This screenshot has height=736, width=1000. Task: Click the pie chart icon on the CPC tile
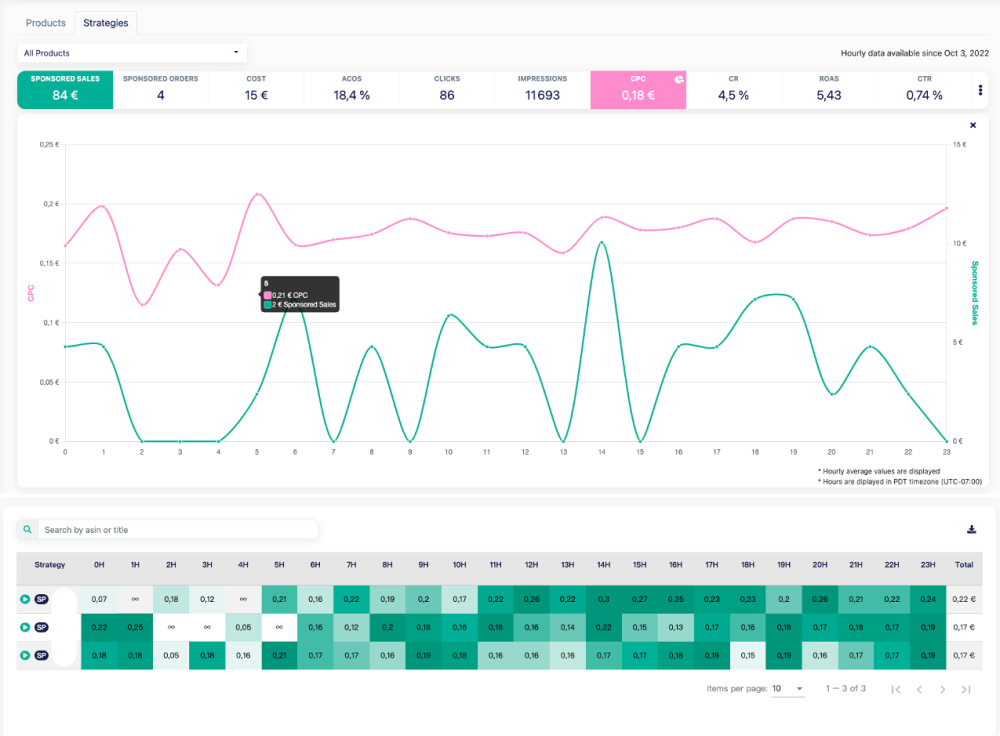tap(677, 78)
